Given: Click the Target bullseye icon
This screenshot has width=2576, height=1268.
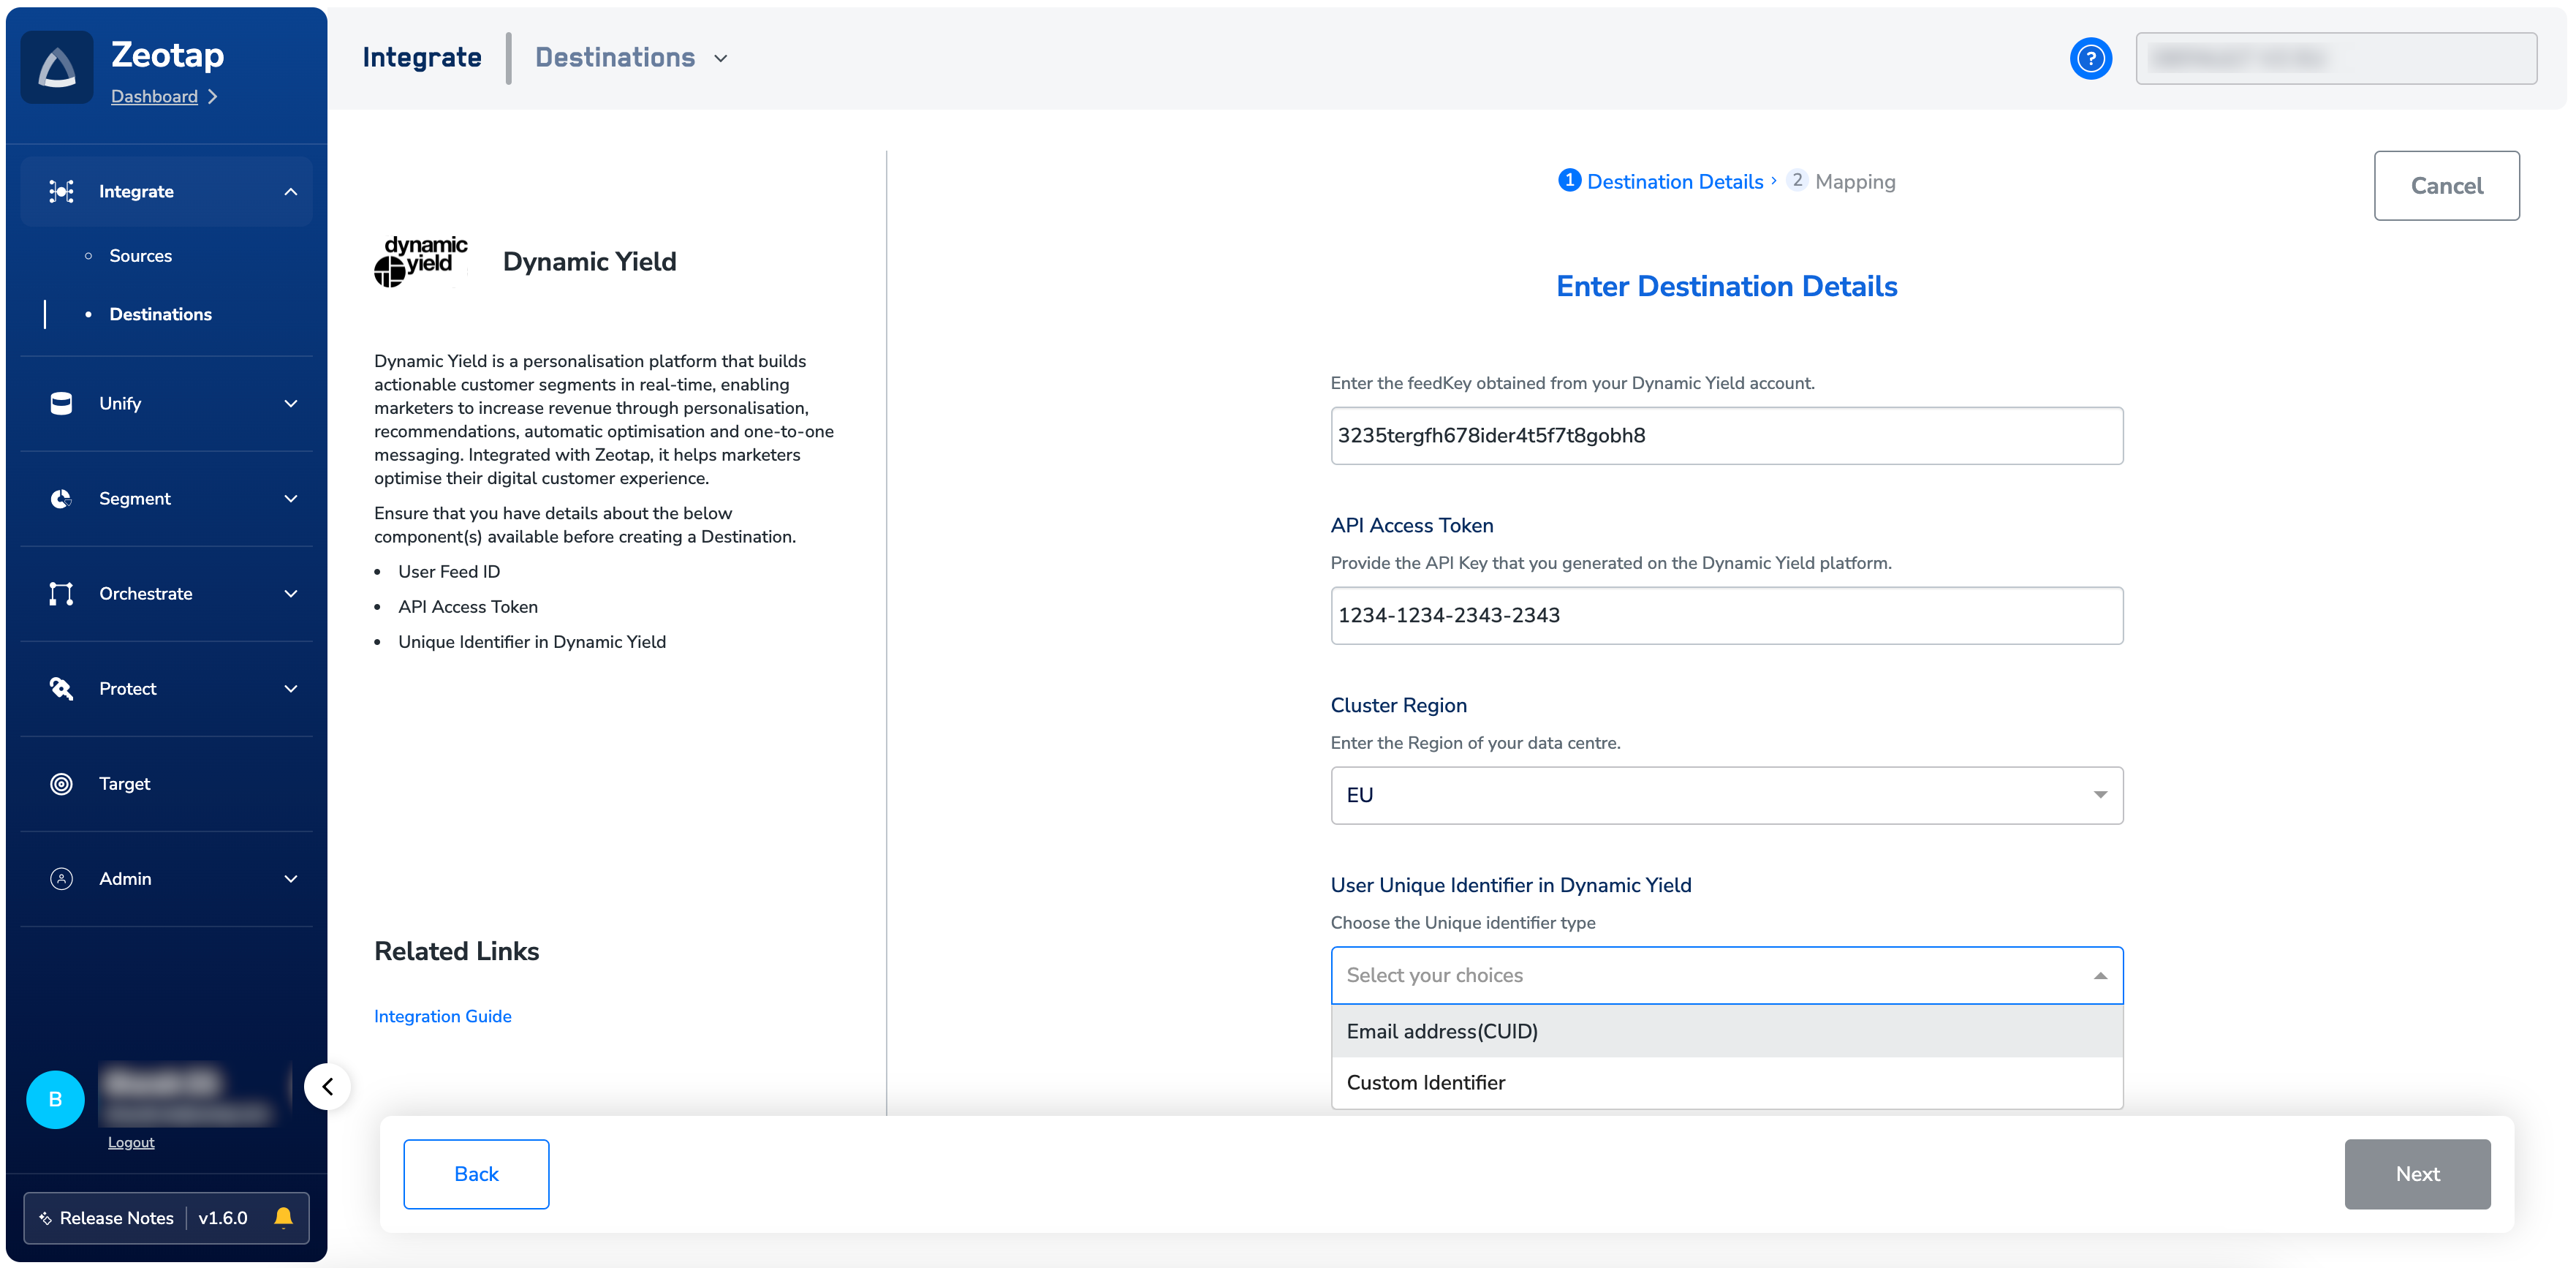Looking at the screenshot, I should pyautogui.click(x=61, y=784).
